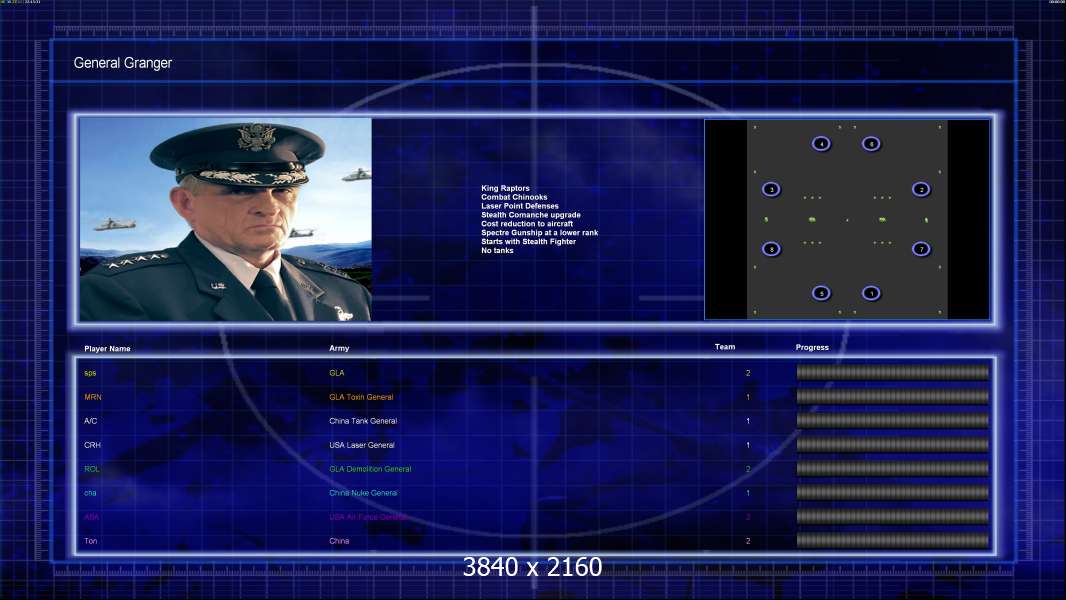Choose start position 5 circle on minimap

821,294
